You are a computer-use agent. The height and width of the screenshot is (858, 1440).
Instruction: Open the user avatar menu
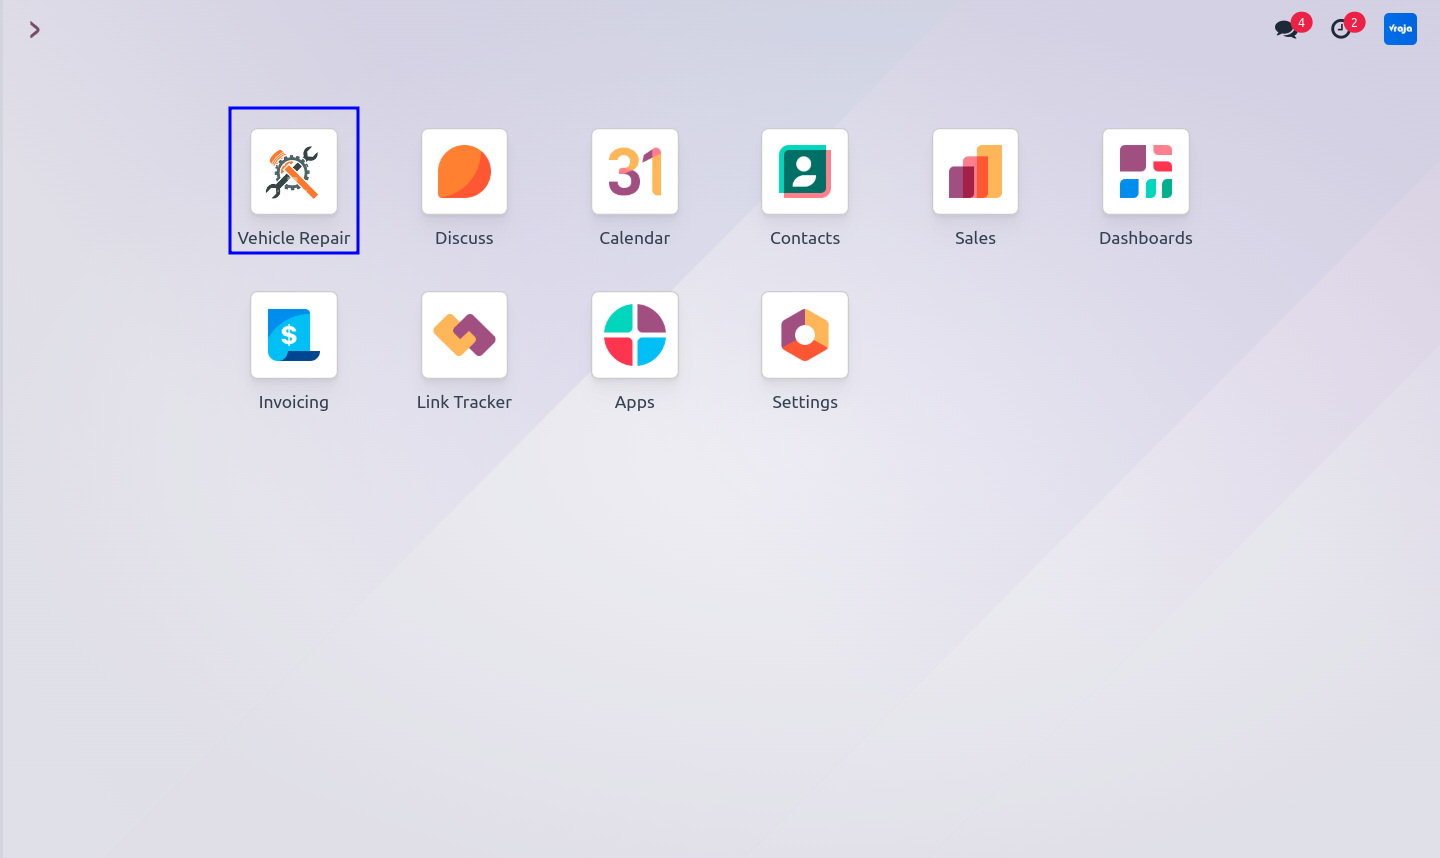1400,29
